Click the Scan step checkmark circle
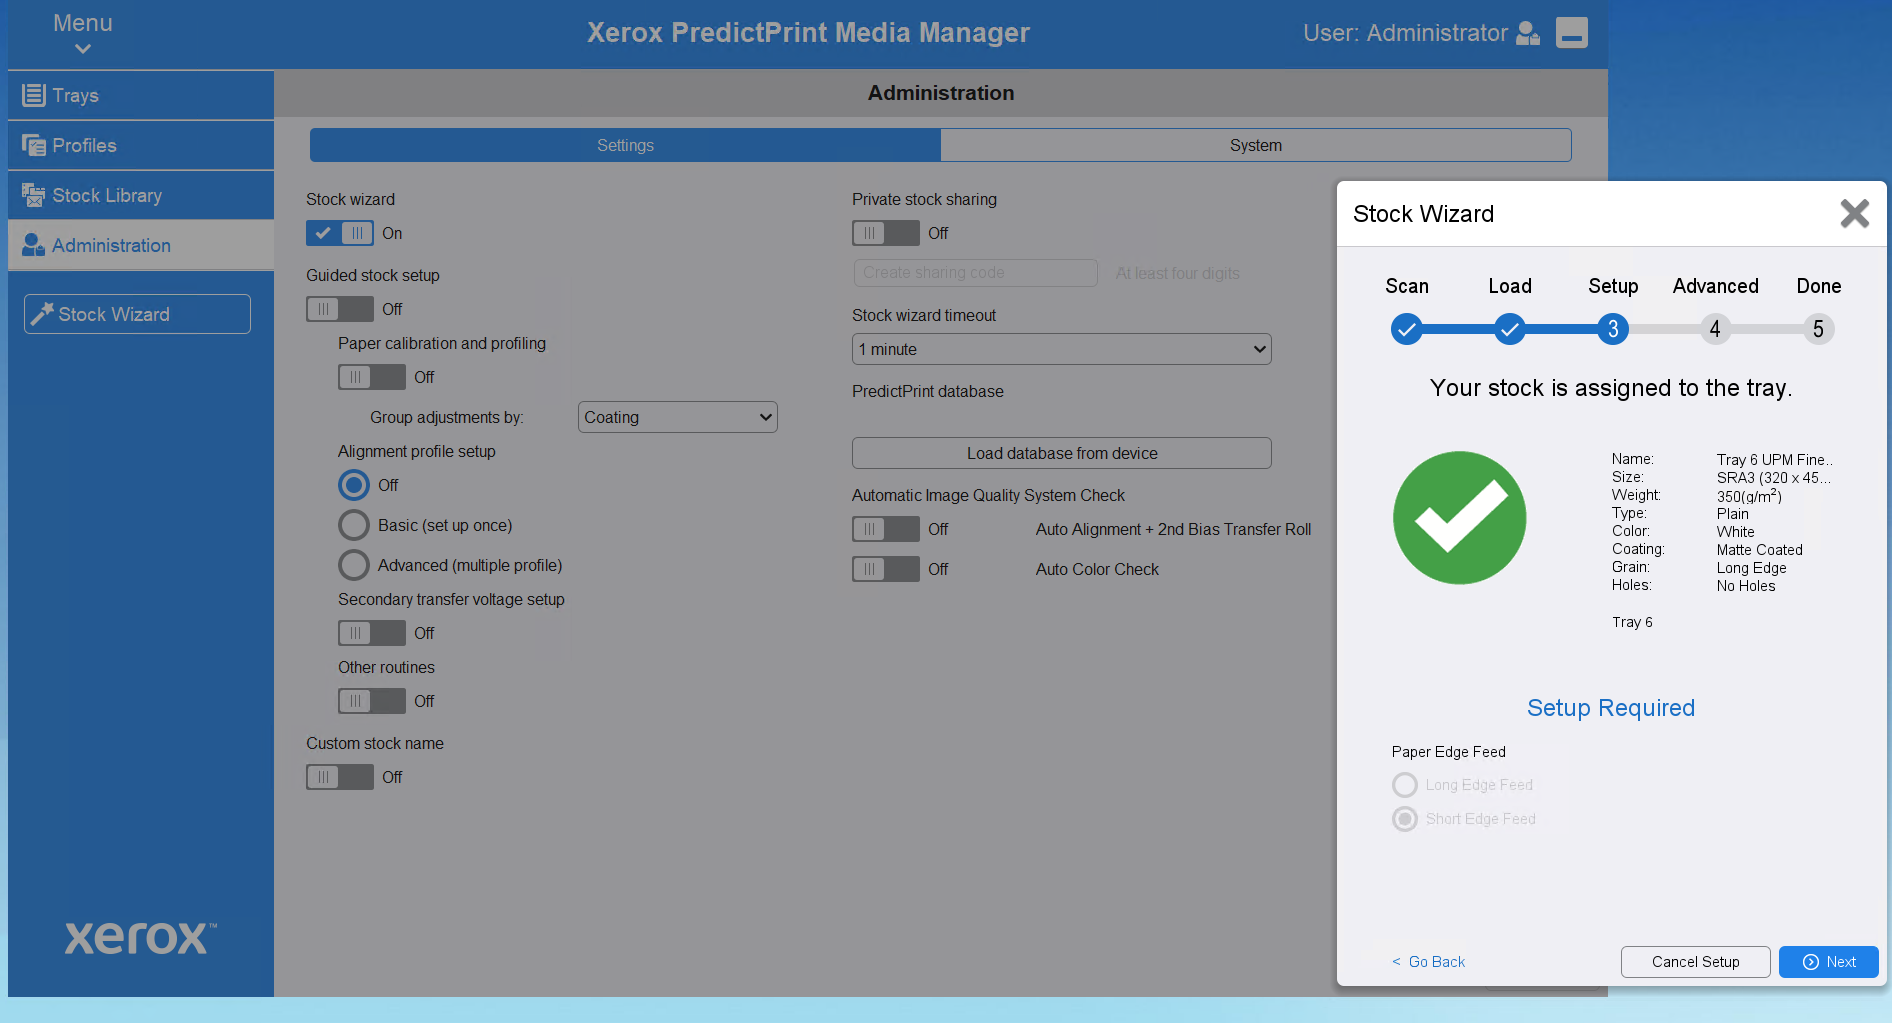The image size is (1892, 1023). click(1407, 329)
